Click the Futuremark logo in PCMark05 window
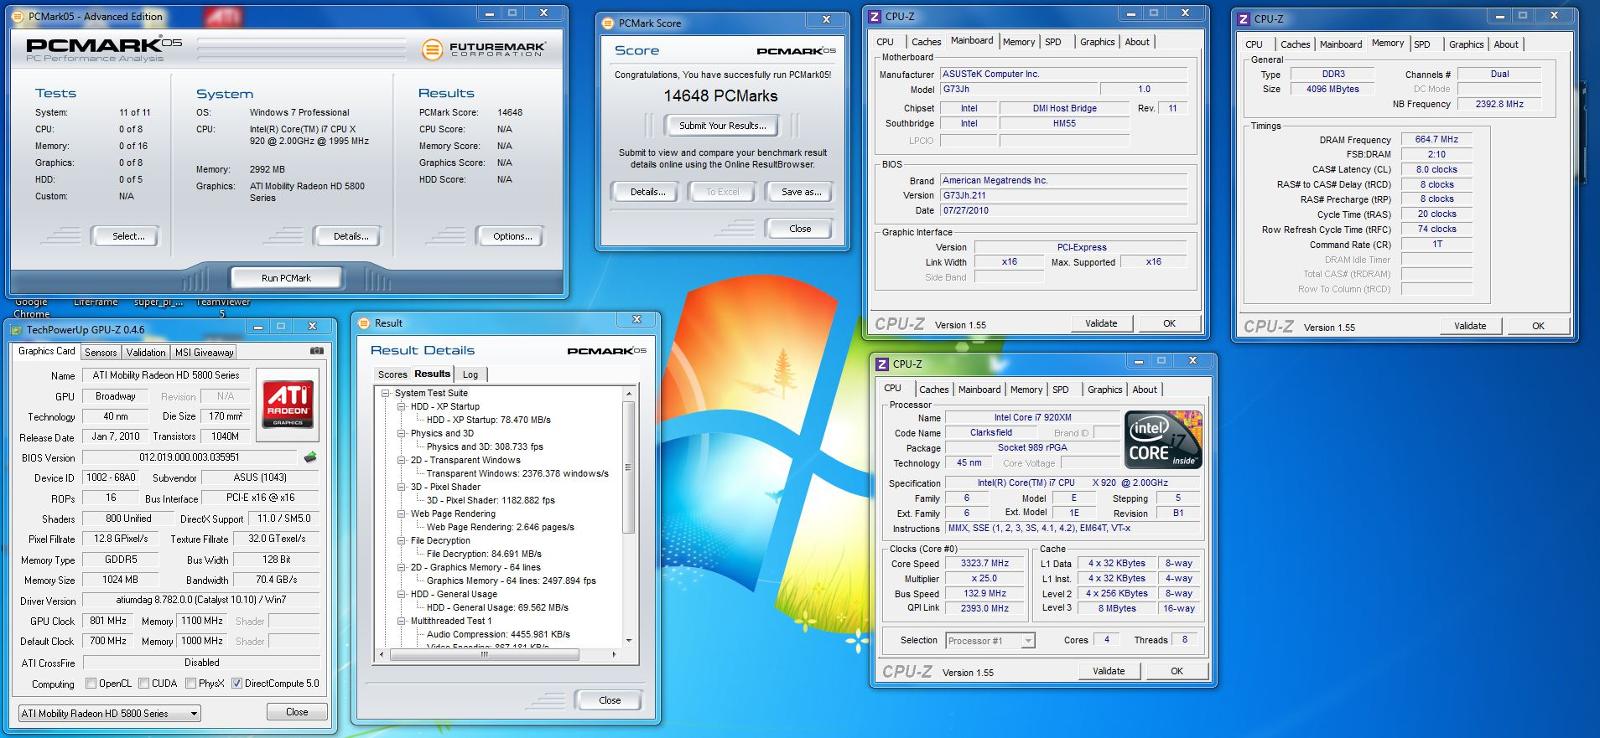The image size is (1600, 738). pyautogui.click(x=484, y=49)
